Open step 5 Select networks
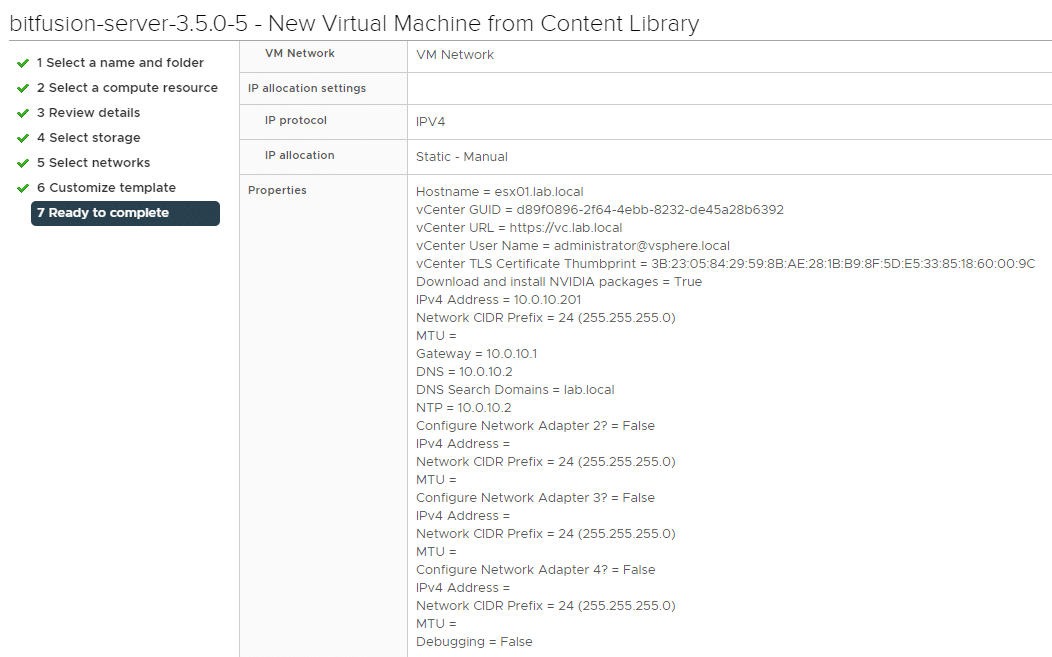The height and width of the screenshot is (657, 1052). tap(93, 162)
